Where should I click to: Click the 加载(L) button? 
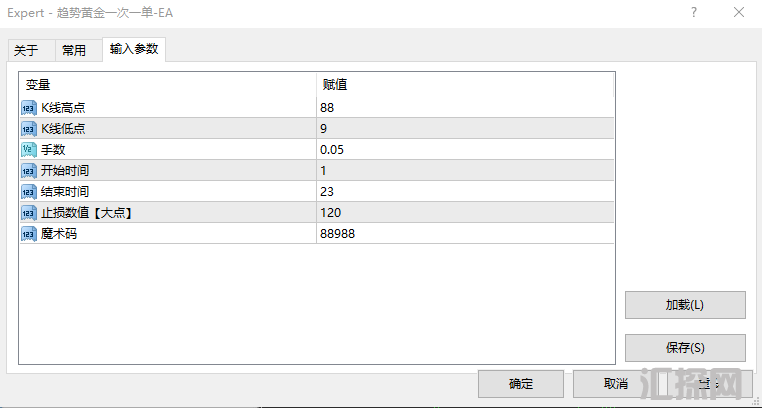(x=685, y=305)
